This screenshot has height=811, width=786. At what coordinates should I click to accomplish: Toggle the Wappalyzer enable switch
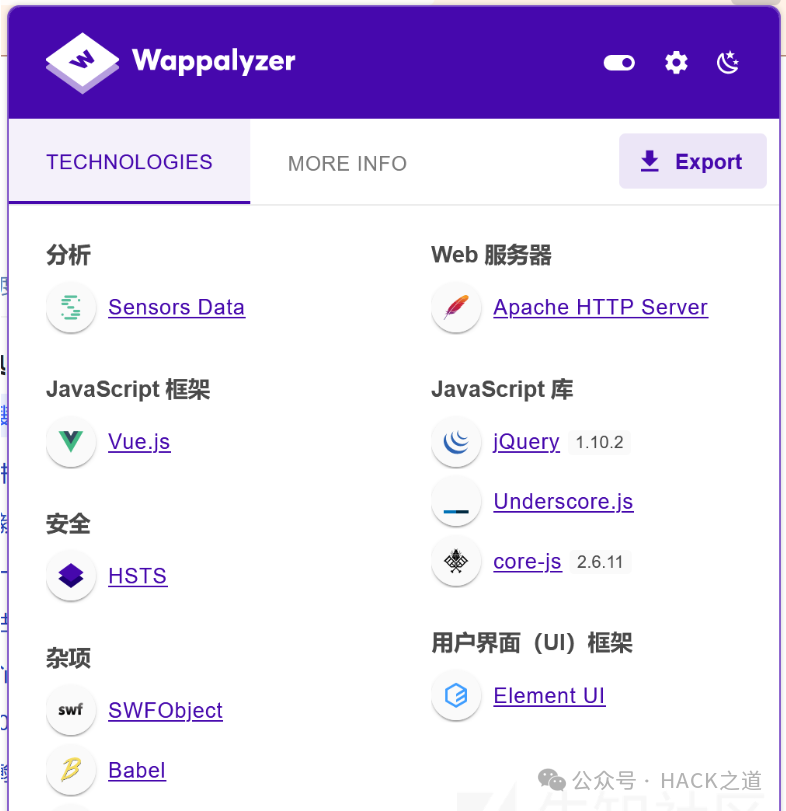tap(619, 63)
